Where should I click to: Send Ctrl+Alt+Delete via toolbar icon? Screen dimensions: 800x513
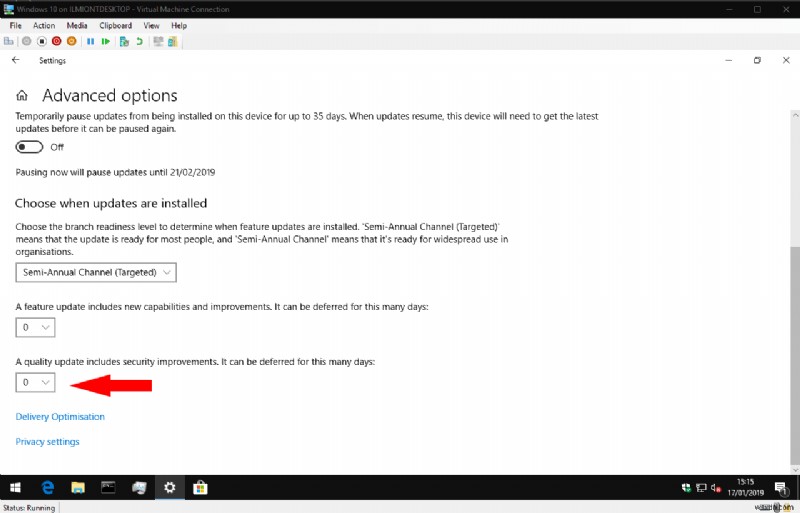click(x=9, y=41)
